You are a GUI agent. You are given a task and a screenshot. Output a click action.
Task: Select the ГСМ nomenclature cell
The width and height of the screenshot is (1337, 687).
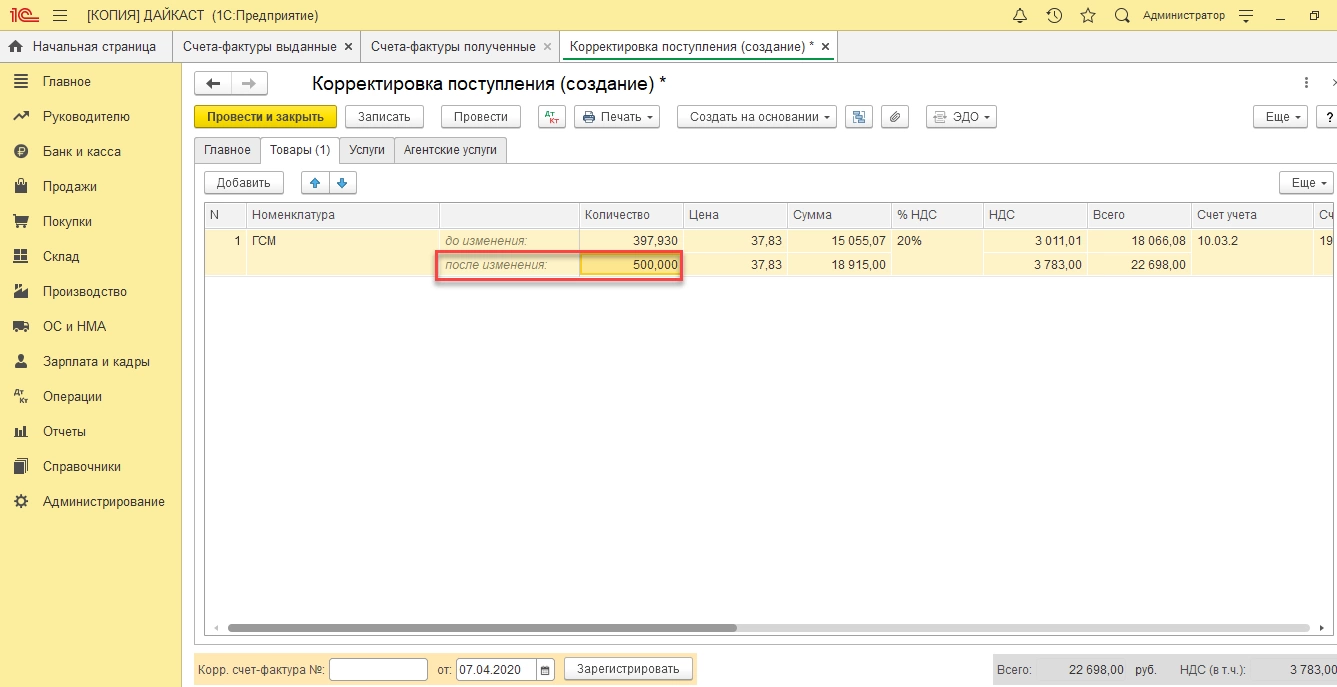coord(343,241)
